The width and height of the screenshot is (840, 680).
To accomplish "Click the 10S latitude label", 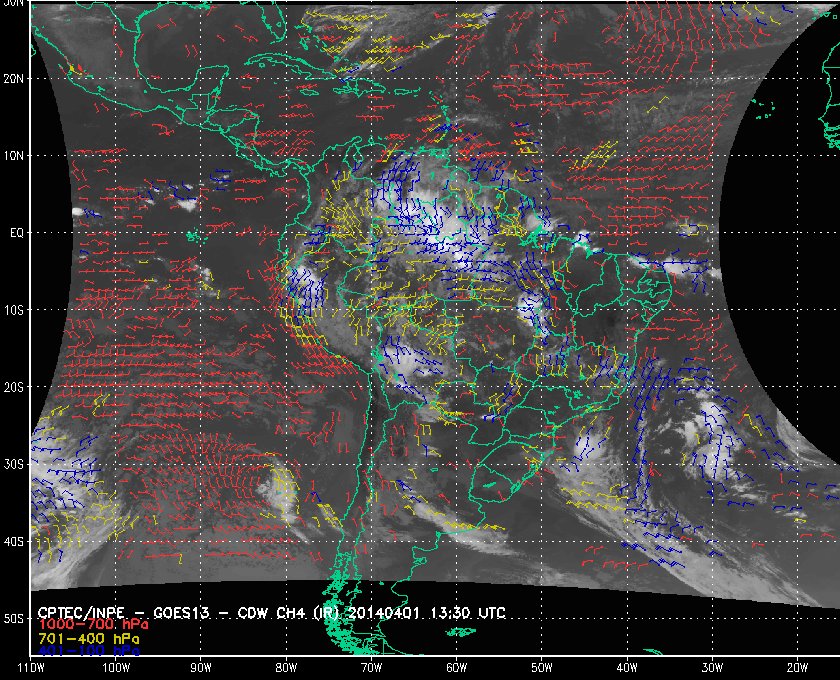I will [13, 310].
